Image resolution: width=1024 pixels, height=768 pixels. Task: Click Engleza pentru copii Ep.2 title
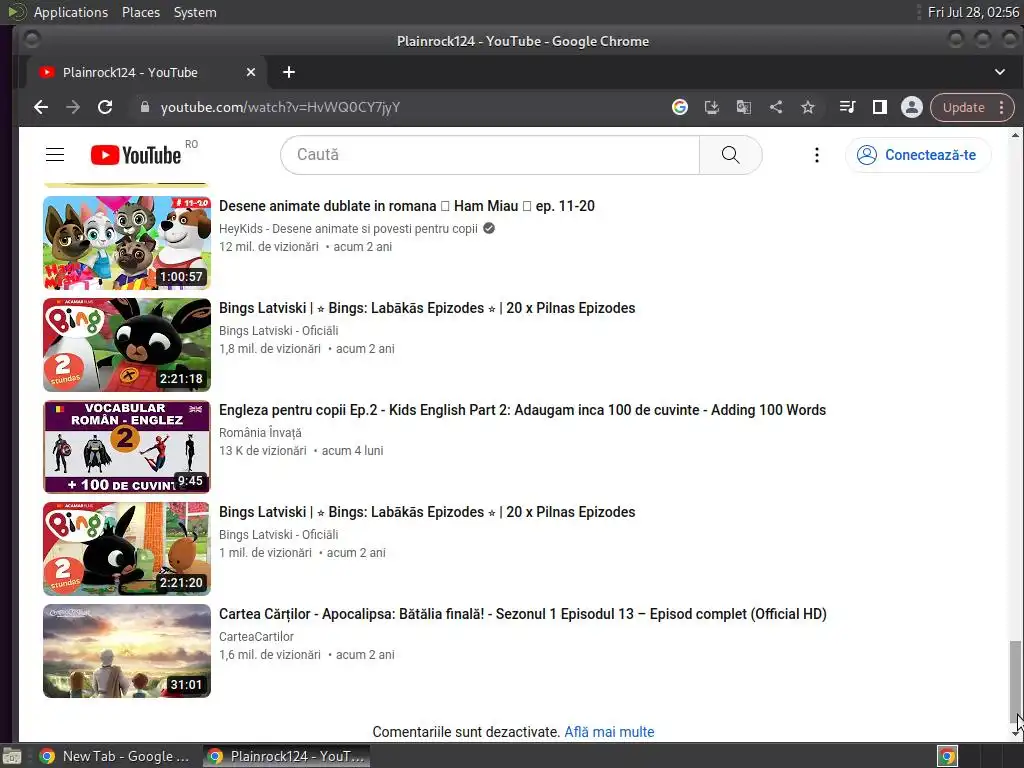click(522, 410)
